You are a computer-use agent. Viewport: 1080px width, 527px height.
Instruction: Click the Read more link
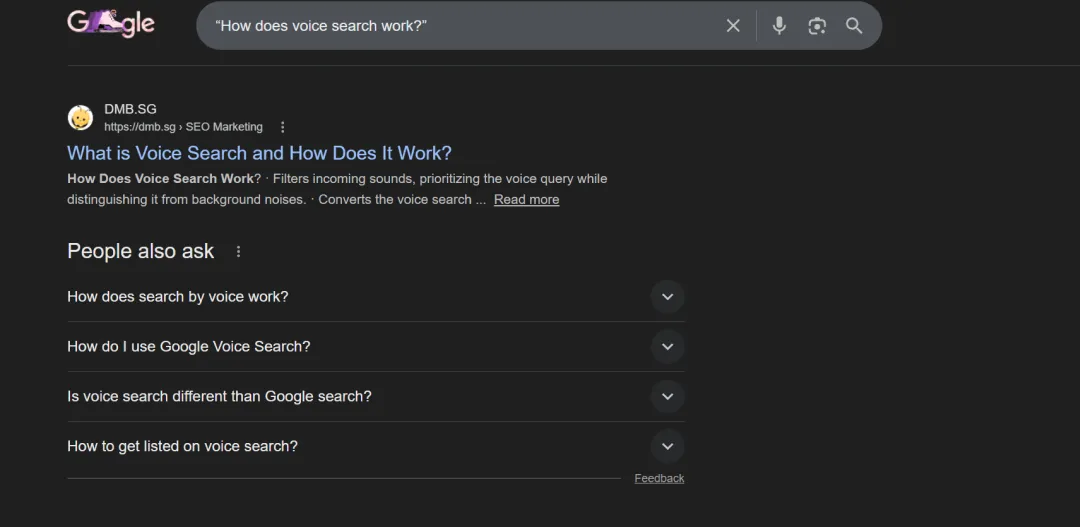click(526, 199)
